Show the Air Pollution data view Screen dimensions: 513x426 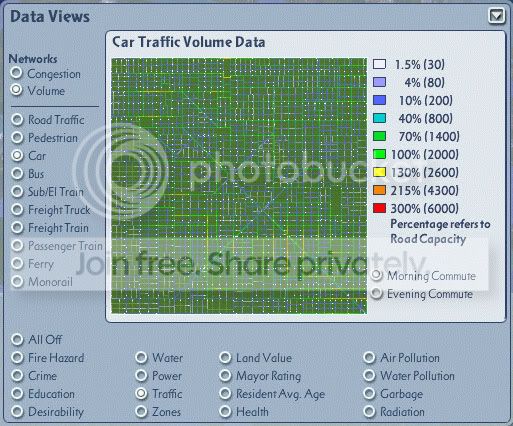click(x=369, y=357)
